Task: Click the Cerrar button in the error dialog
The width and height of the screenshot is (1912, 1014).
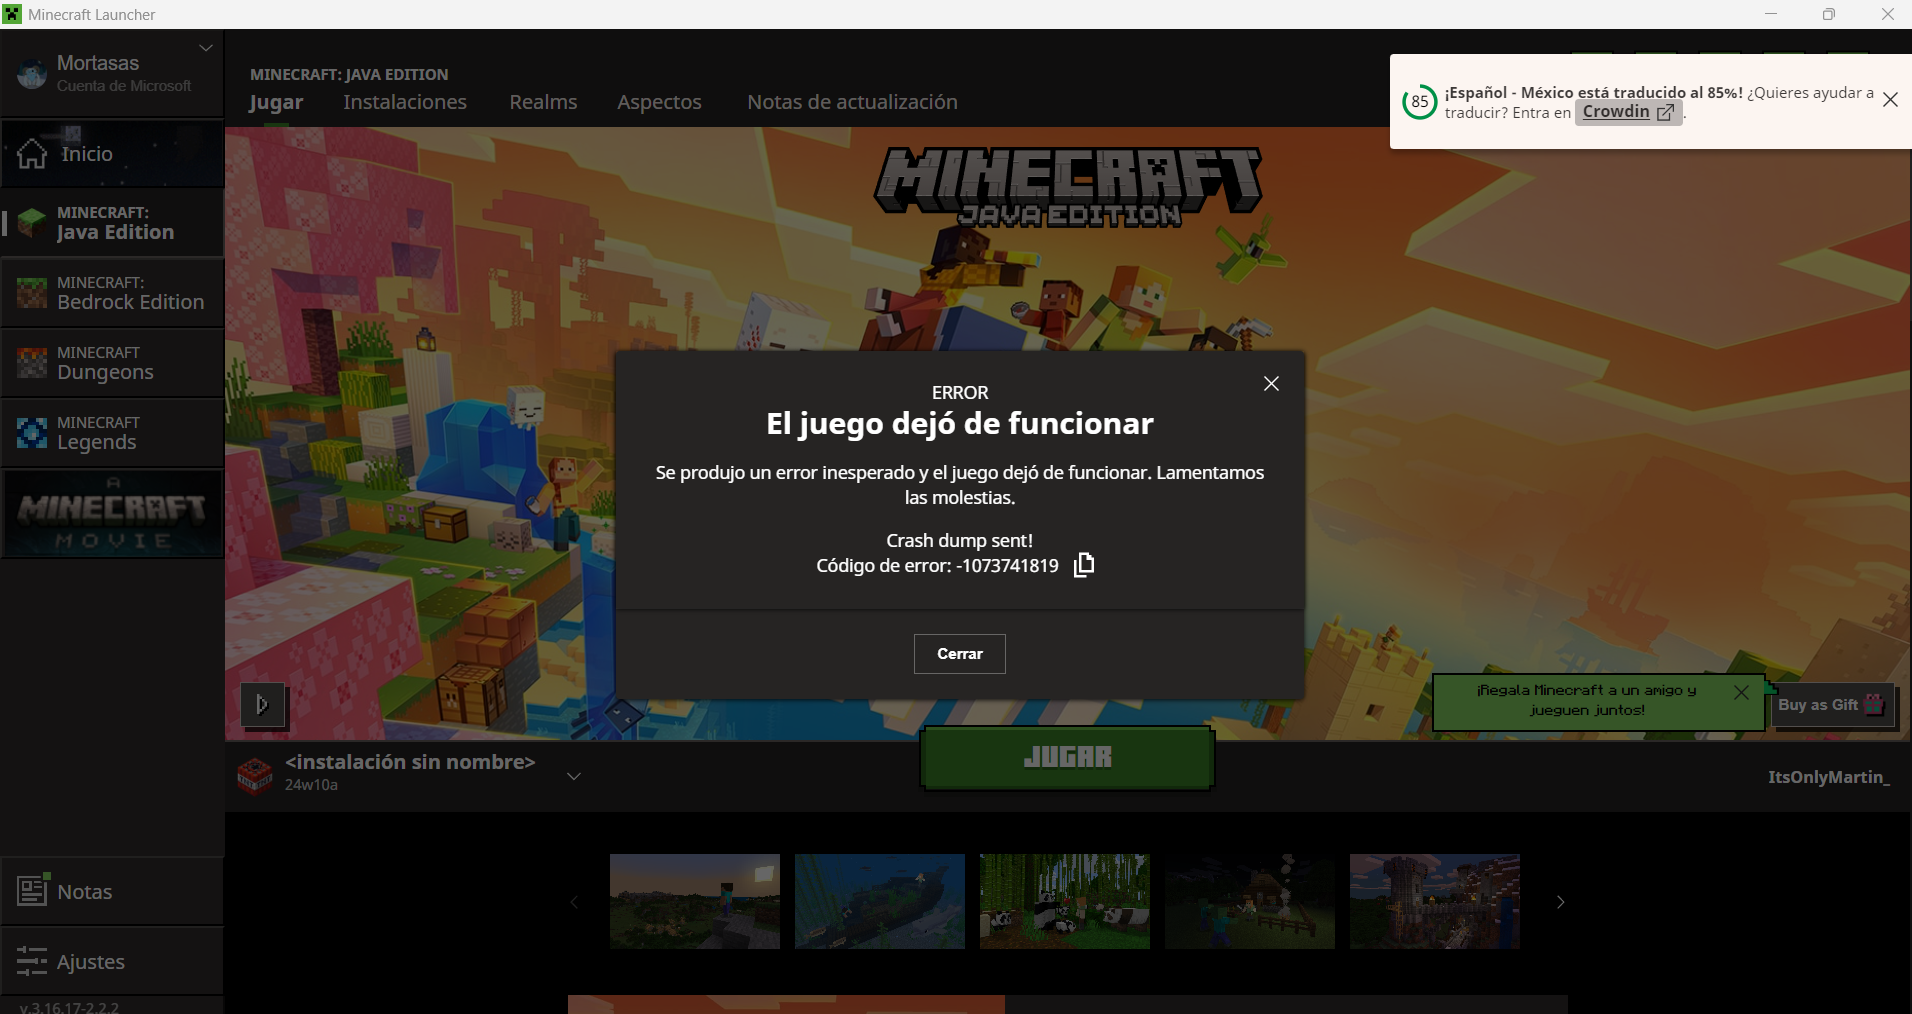Action: [x=960, y=654]
